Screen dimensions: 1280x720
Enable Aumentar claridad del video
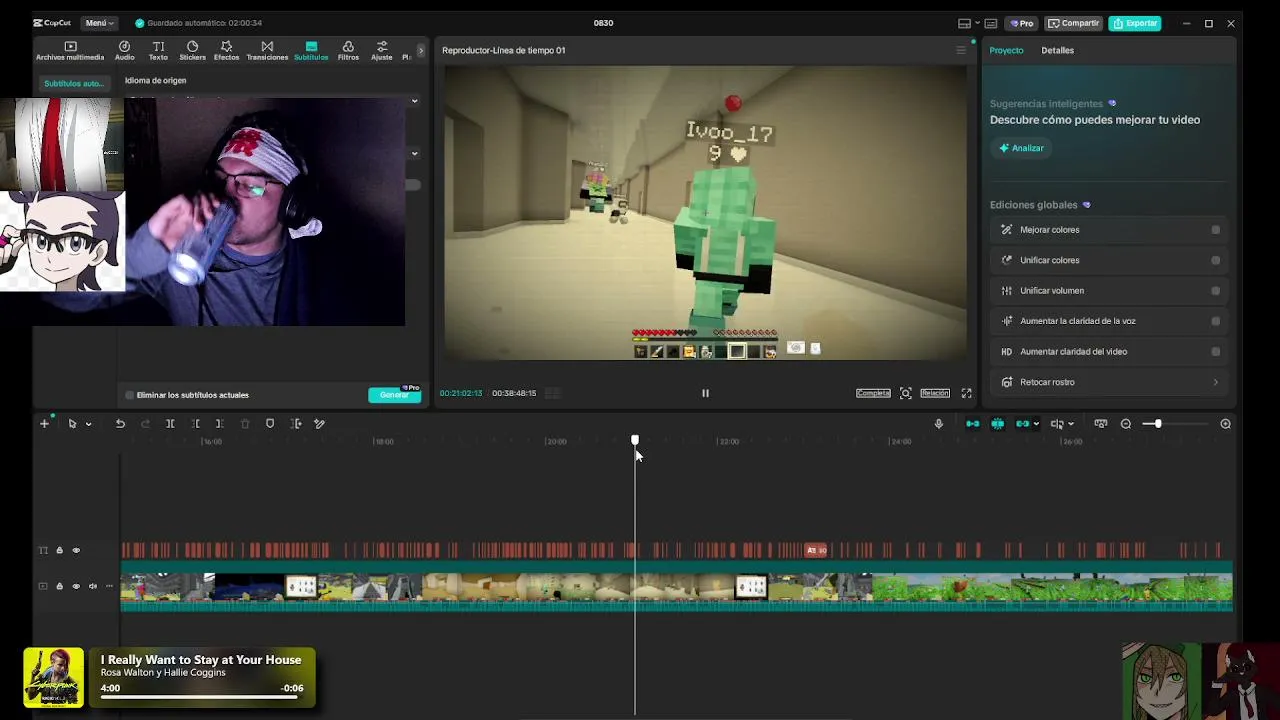1215,352
